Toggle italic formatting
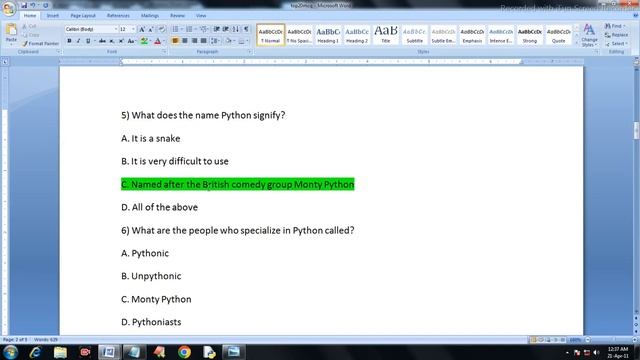 [78, 41]
